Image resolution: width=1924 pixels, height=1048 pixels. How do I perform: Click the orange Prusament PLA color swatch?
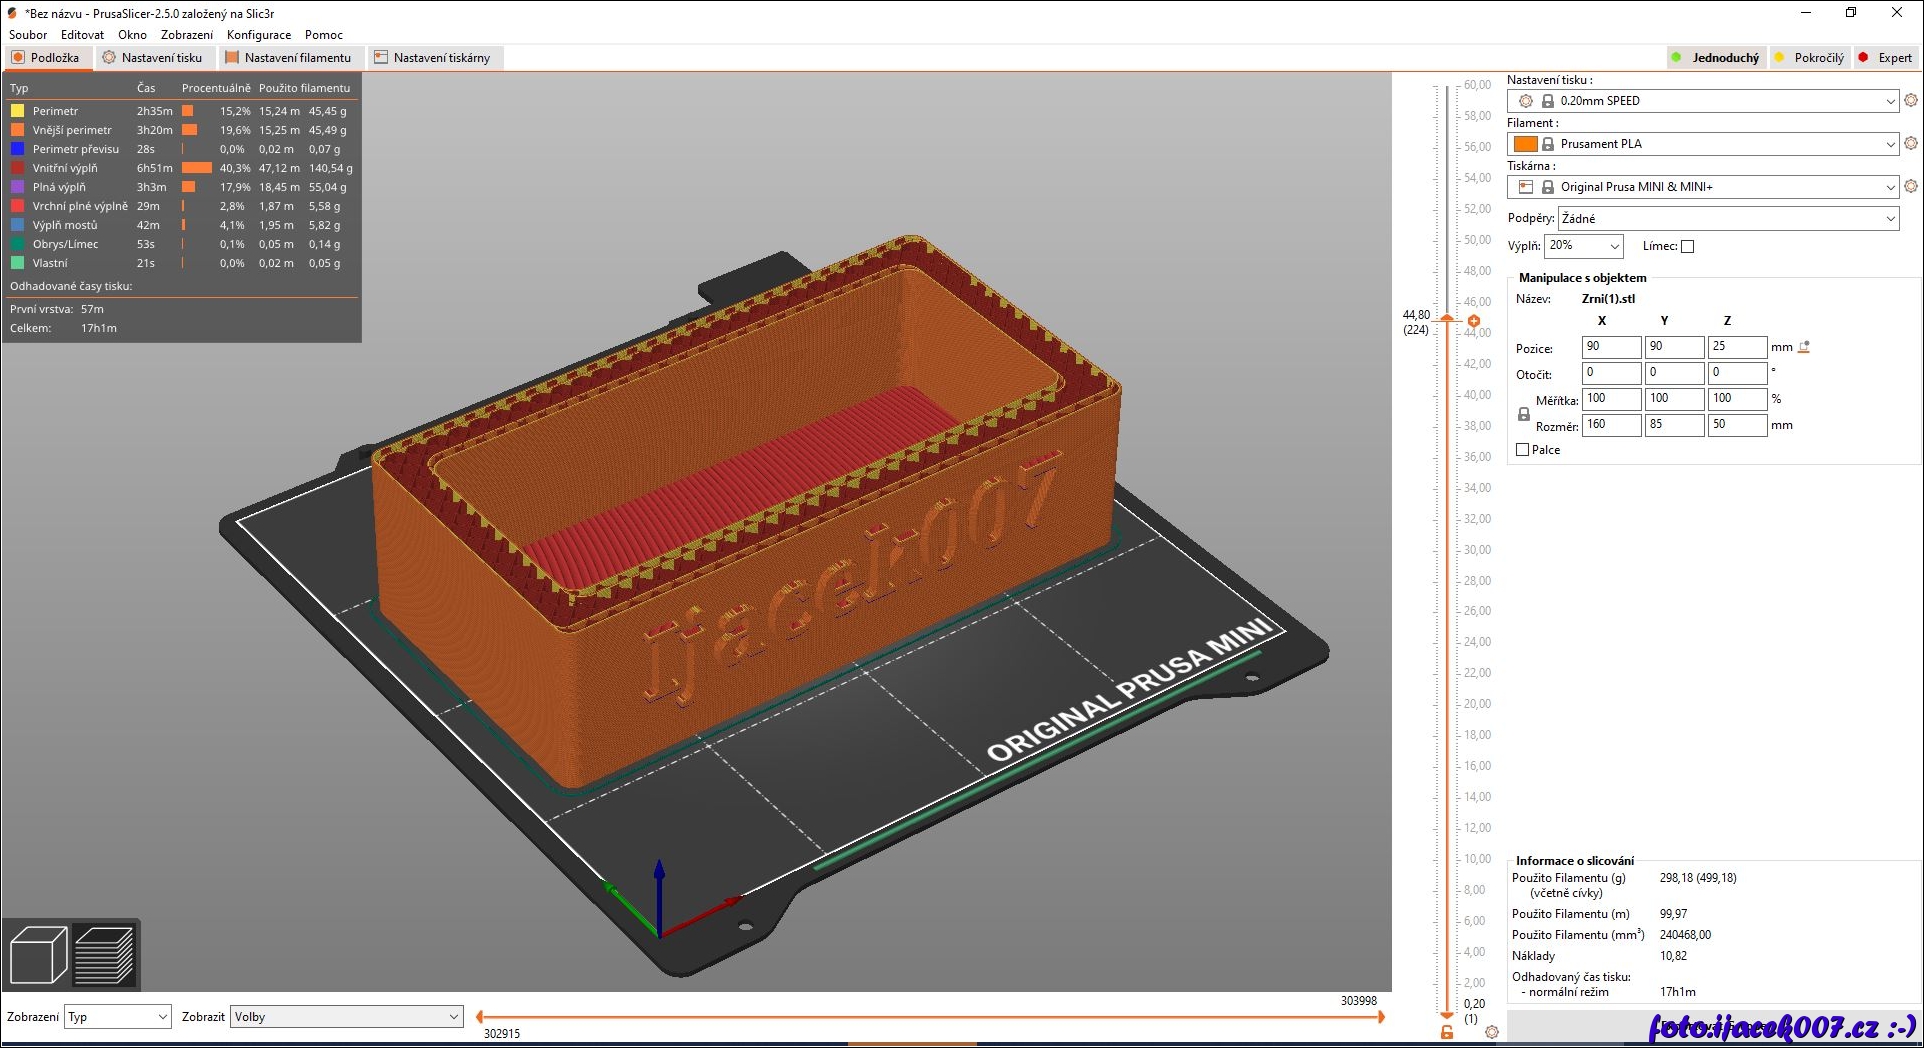tap(1525, 144)
